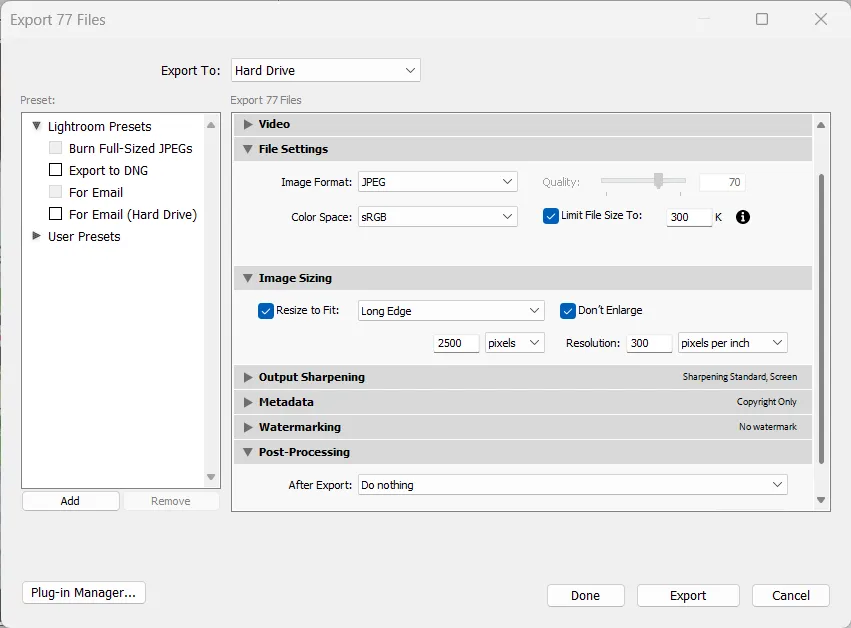Expand the Metadata section
Screen dimensions: 851x628
[x=248, y=402]
